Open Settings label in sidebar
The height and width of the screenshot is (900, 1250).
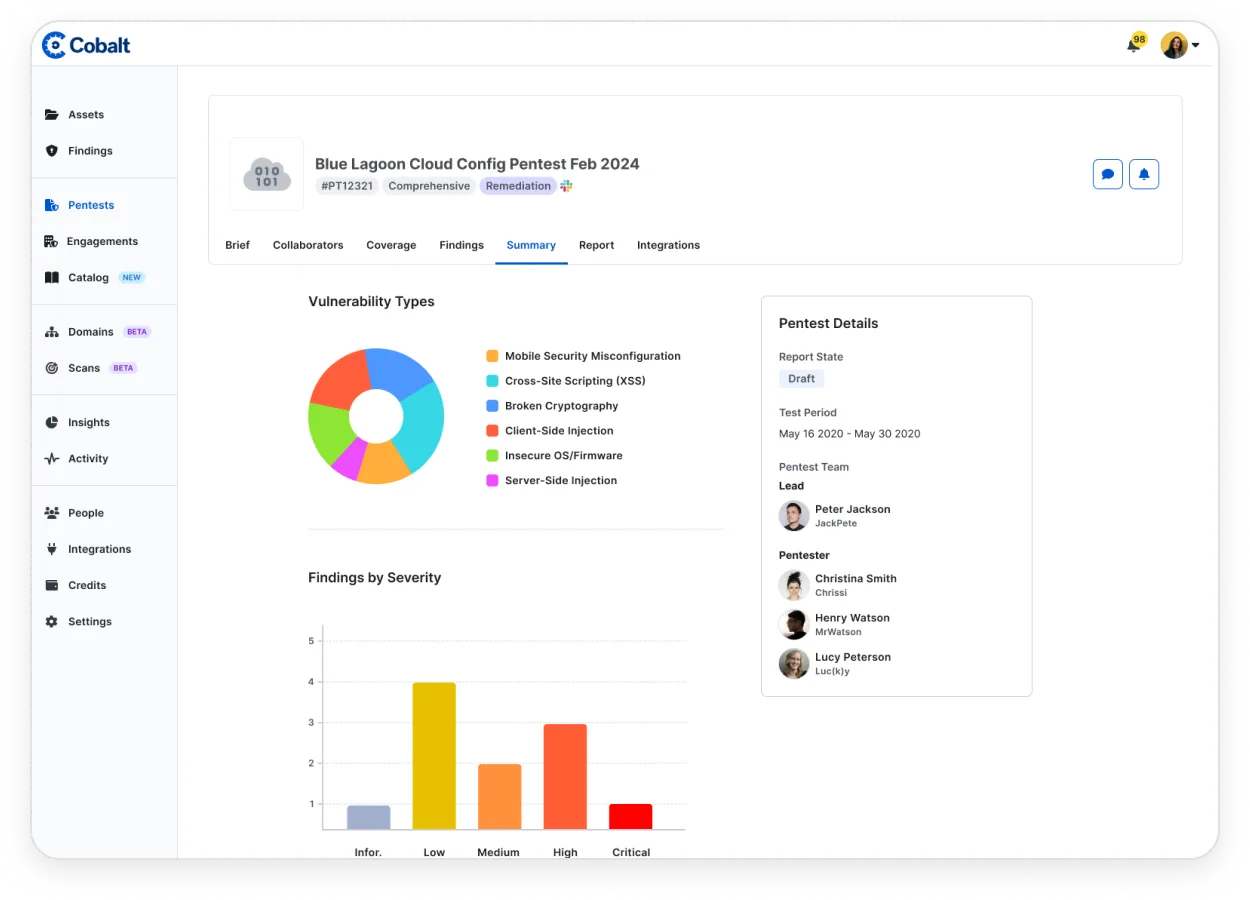point(90,622)
